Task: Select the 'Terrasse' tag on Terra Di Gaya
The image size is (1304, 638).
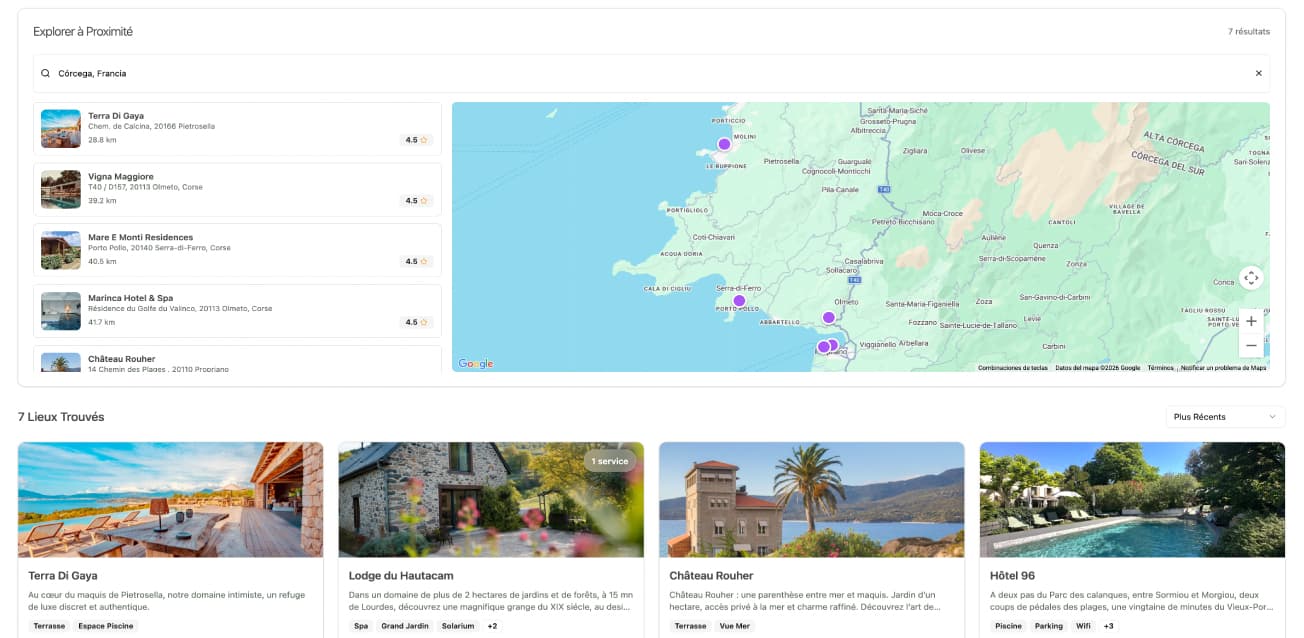Action: click(49, 623)
